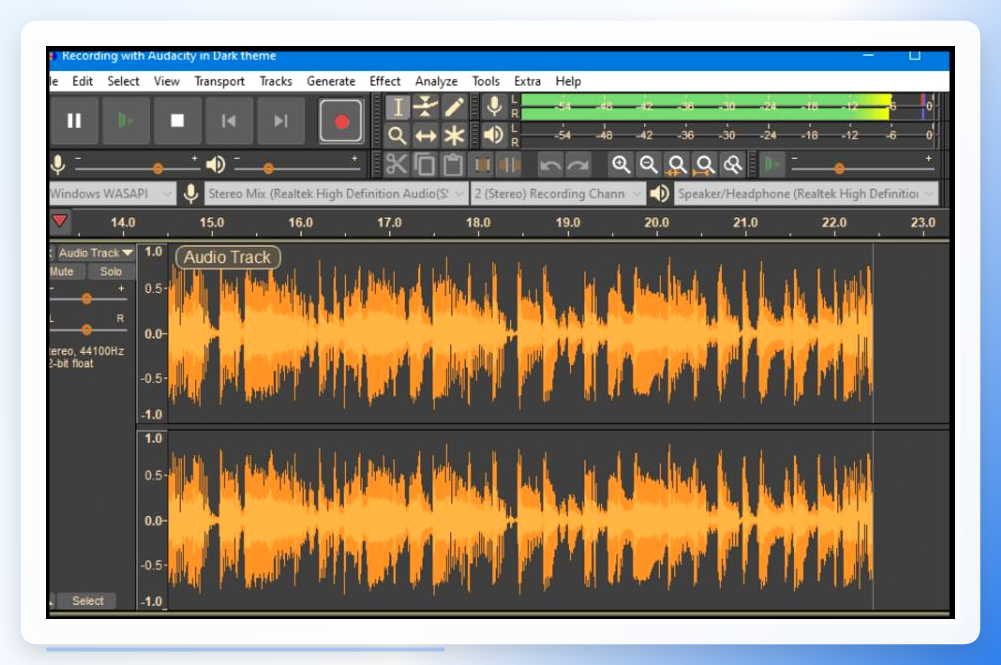
Task: Click the recording level meter bar
Action: click(729, 107)
